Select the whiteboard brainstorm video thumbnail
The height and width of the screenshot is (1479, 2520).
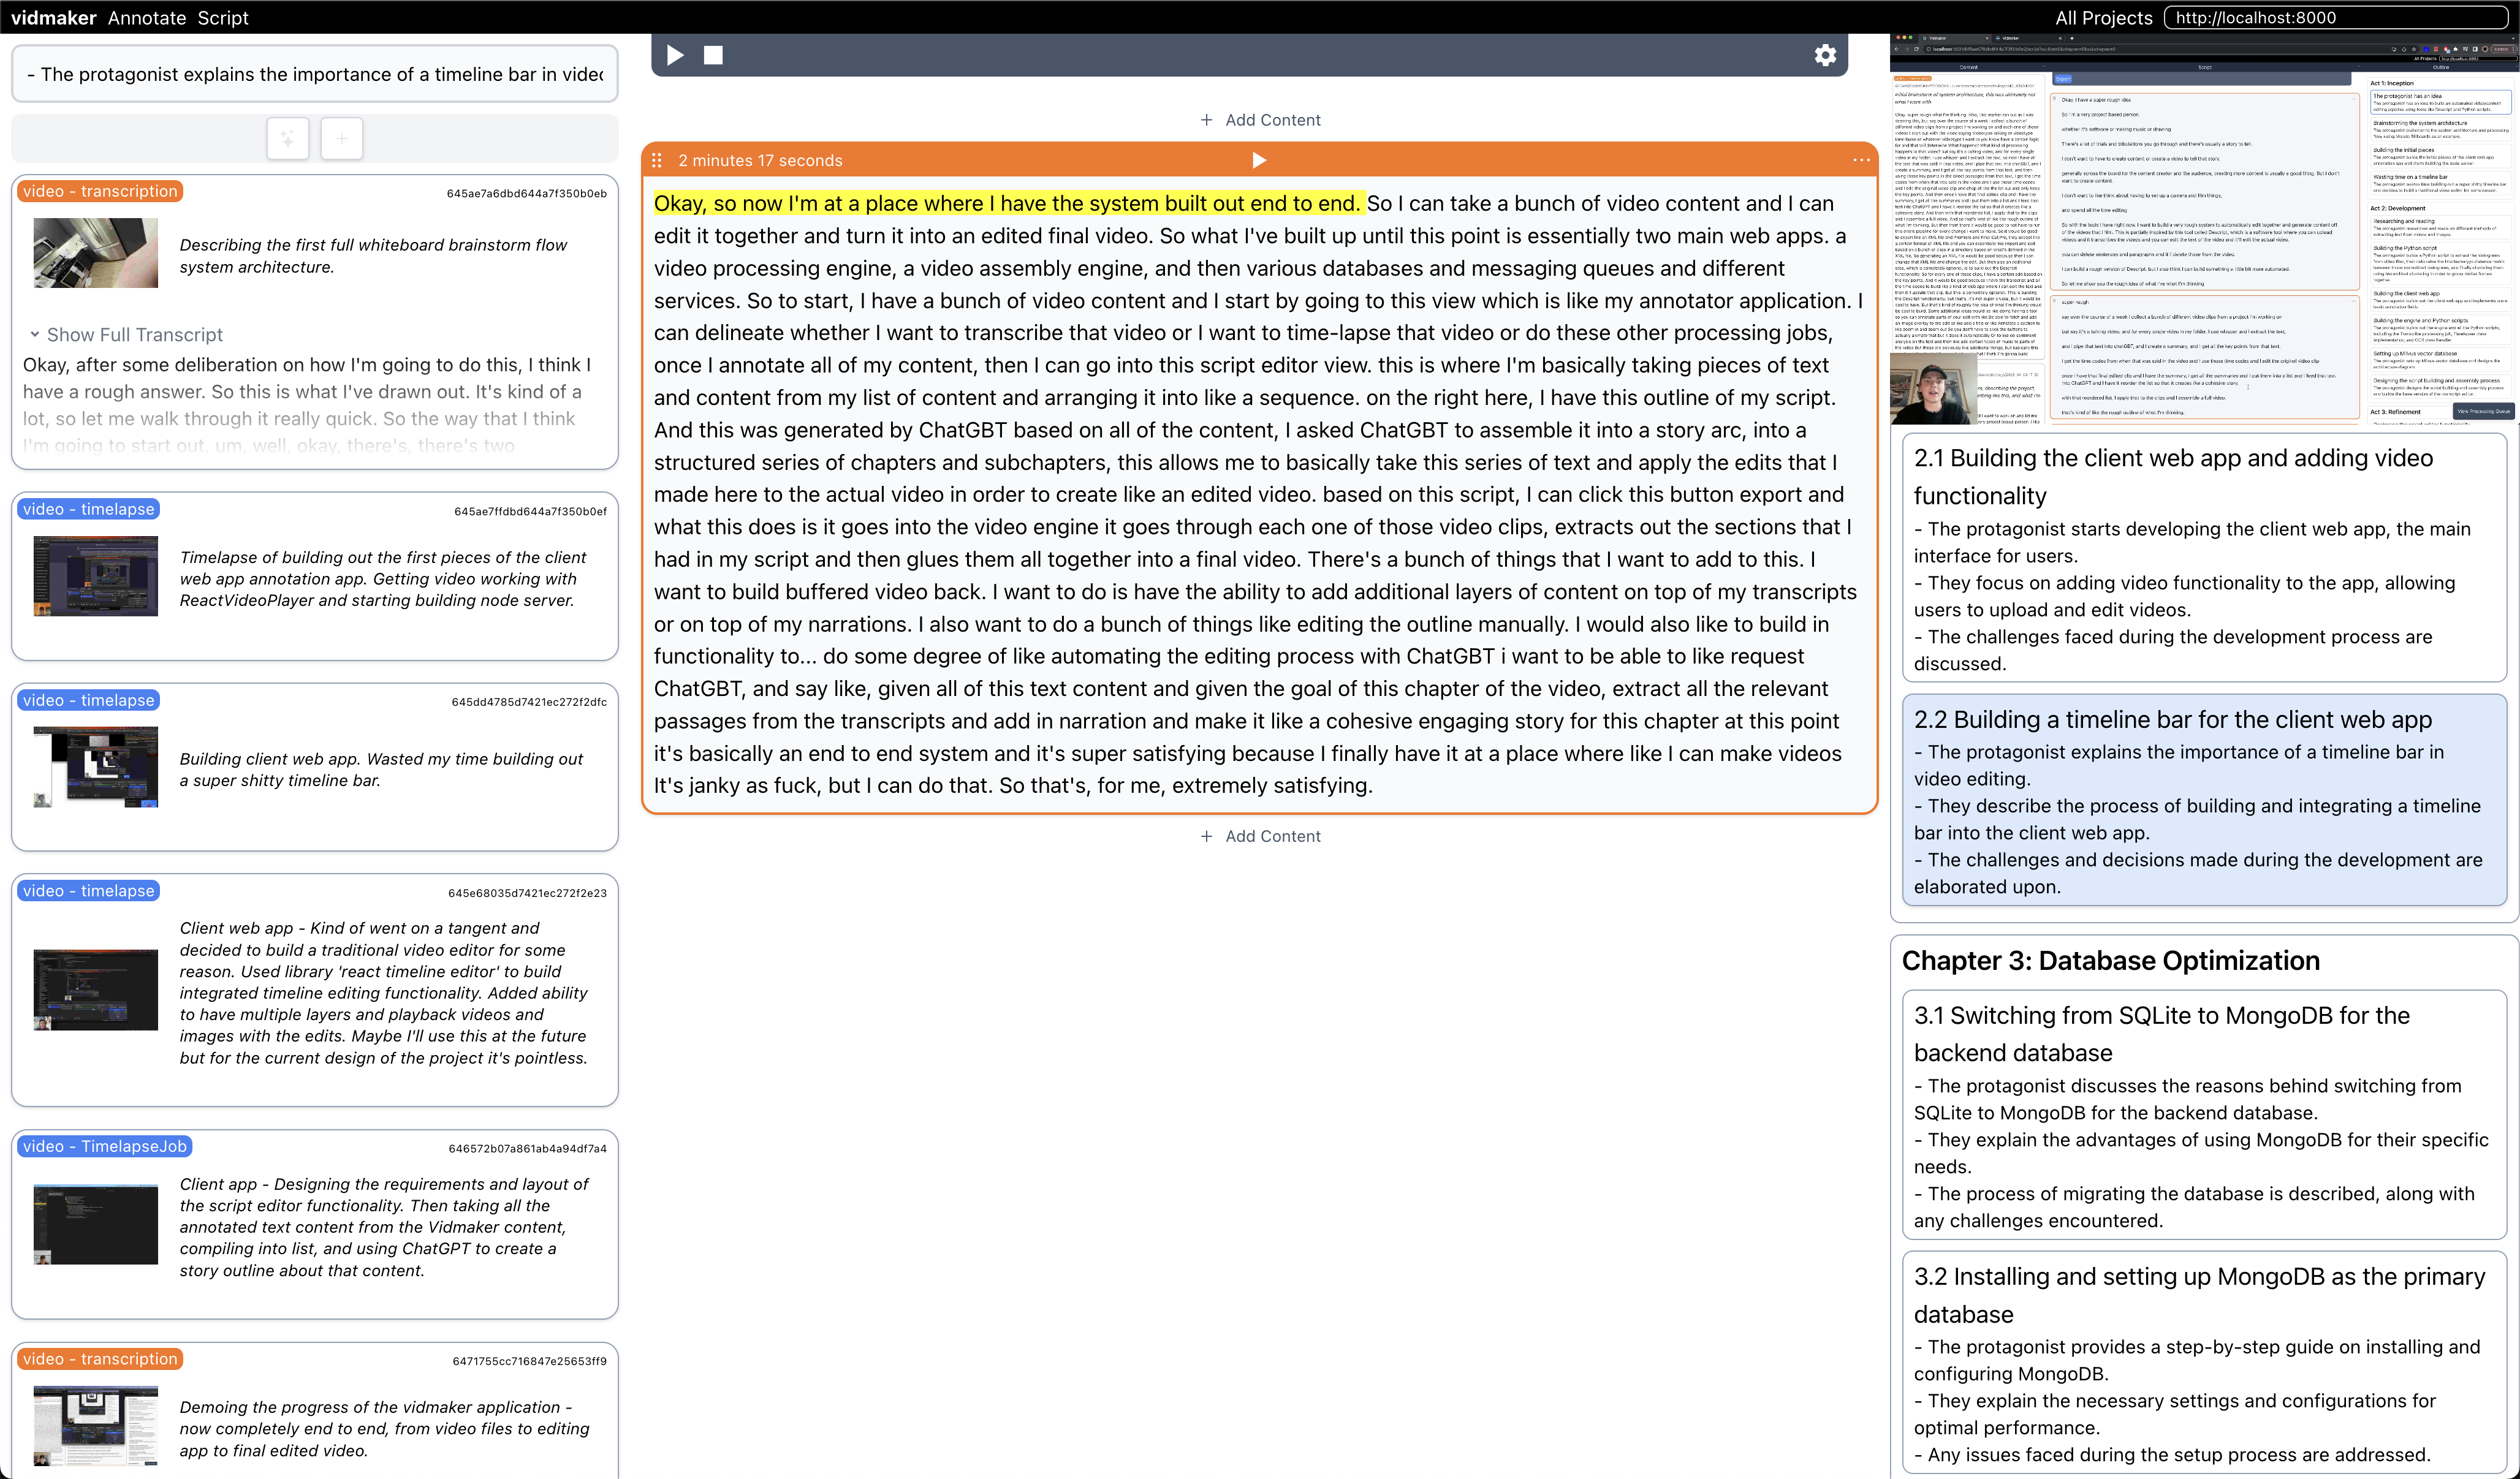pyautogui.click(x=95, y=253)
